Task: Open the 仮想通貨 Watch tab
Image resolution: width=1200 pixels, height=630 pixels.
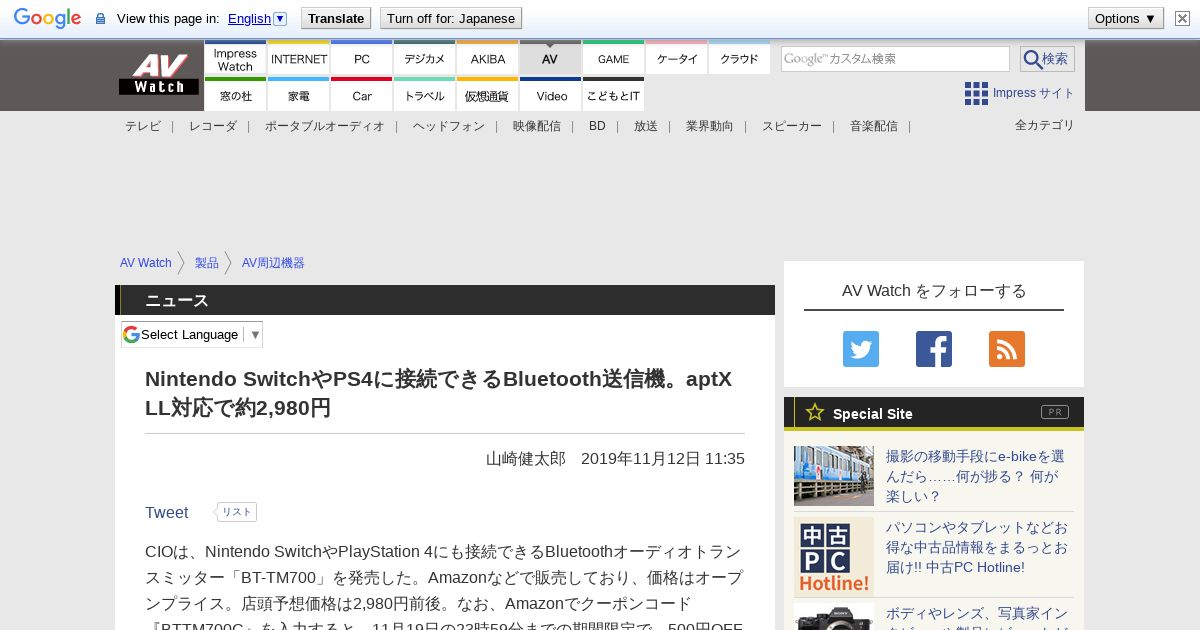Action: (x=488, y=95)
